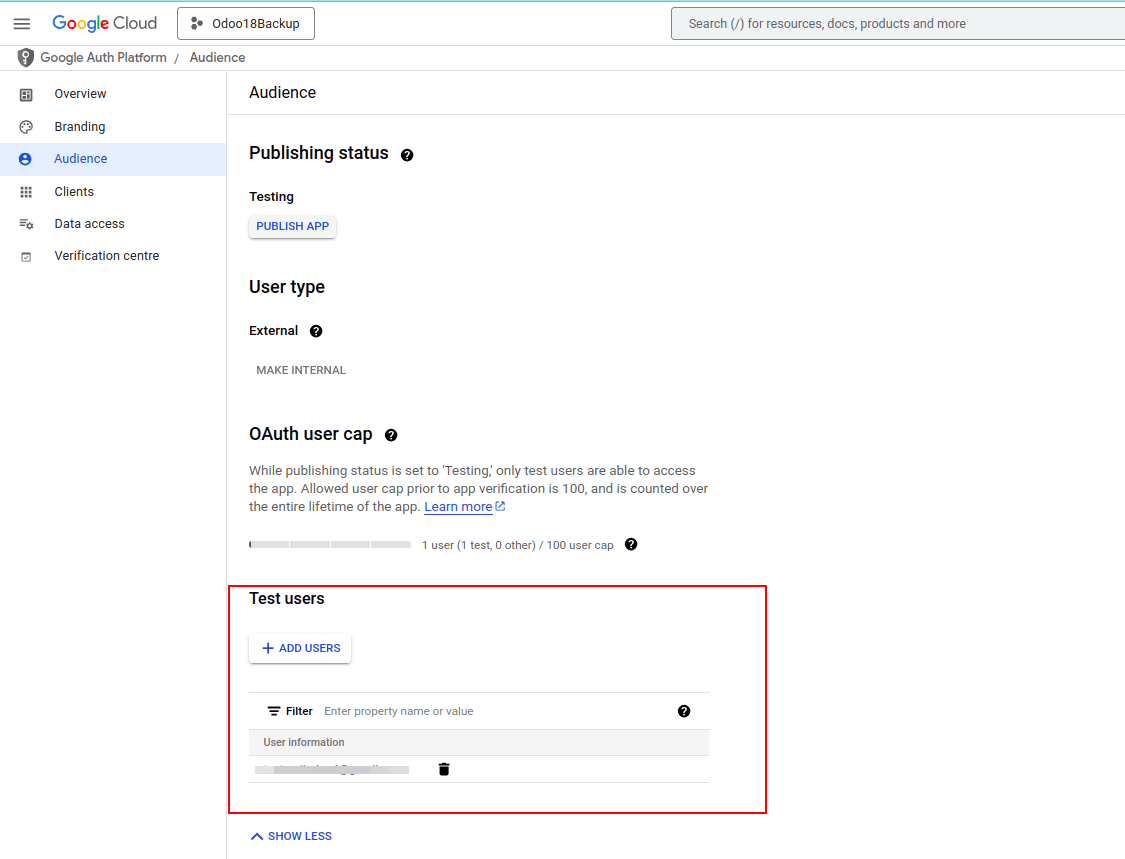1125x859 pixels.
Task: Click the Filter property name input field
Action: click(x=490, y=711)
